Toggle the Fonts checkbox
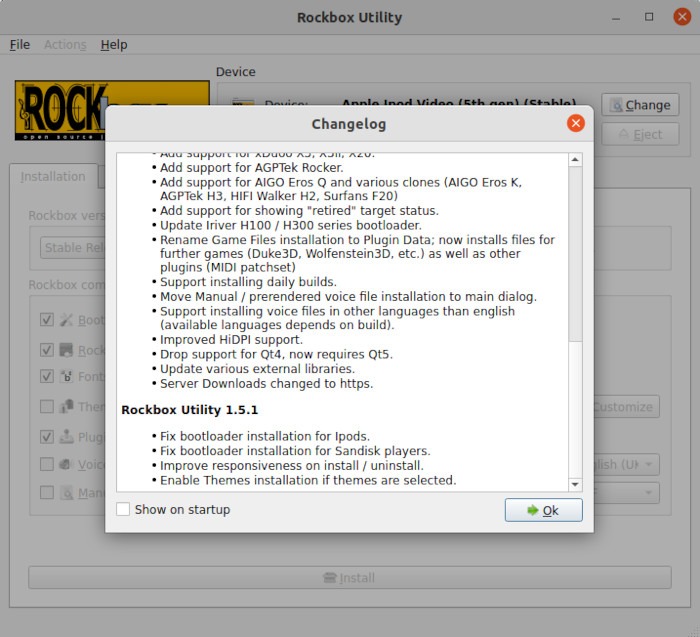The width and height of the screenshot is (700, 637). 47,376
